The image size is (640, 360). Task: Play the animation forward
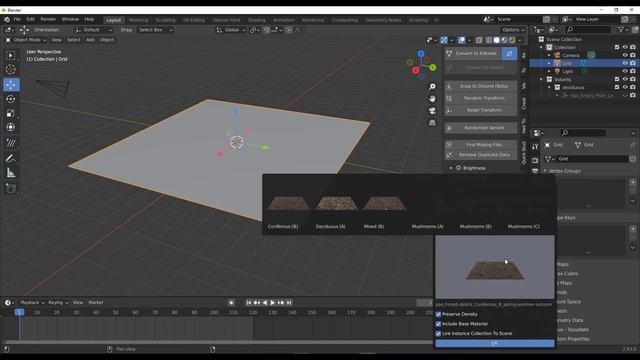click(x=273, y=302)
